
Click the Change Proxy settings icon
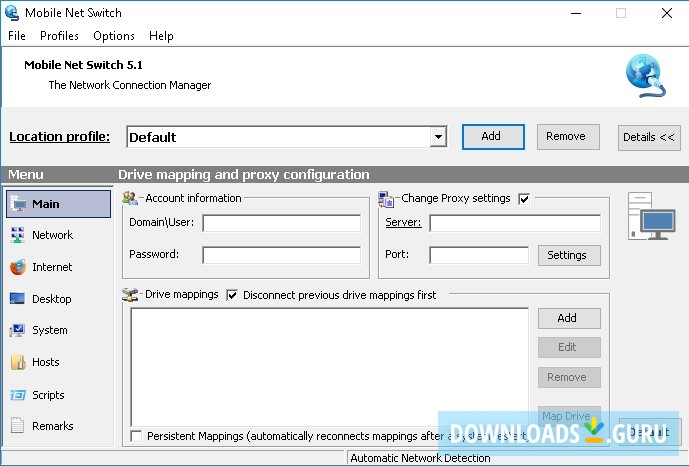click(386, 199)
